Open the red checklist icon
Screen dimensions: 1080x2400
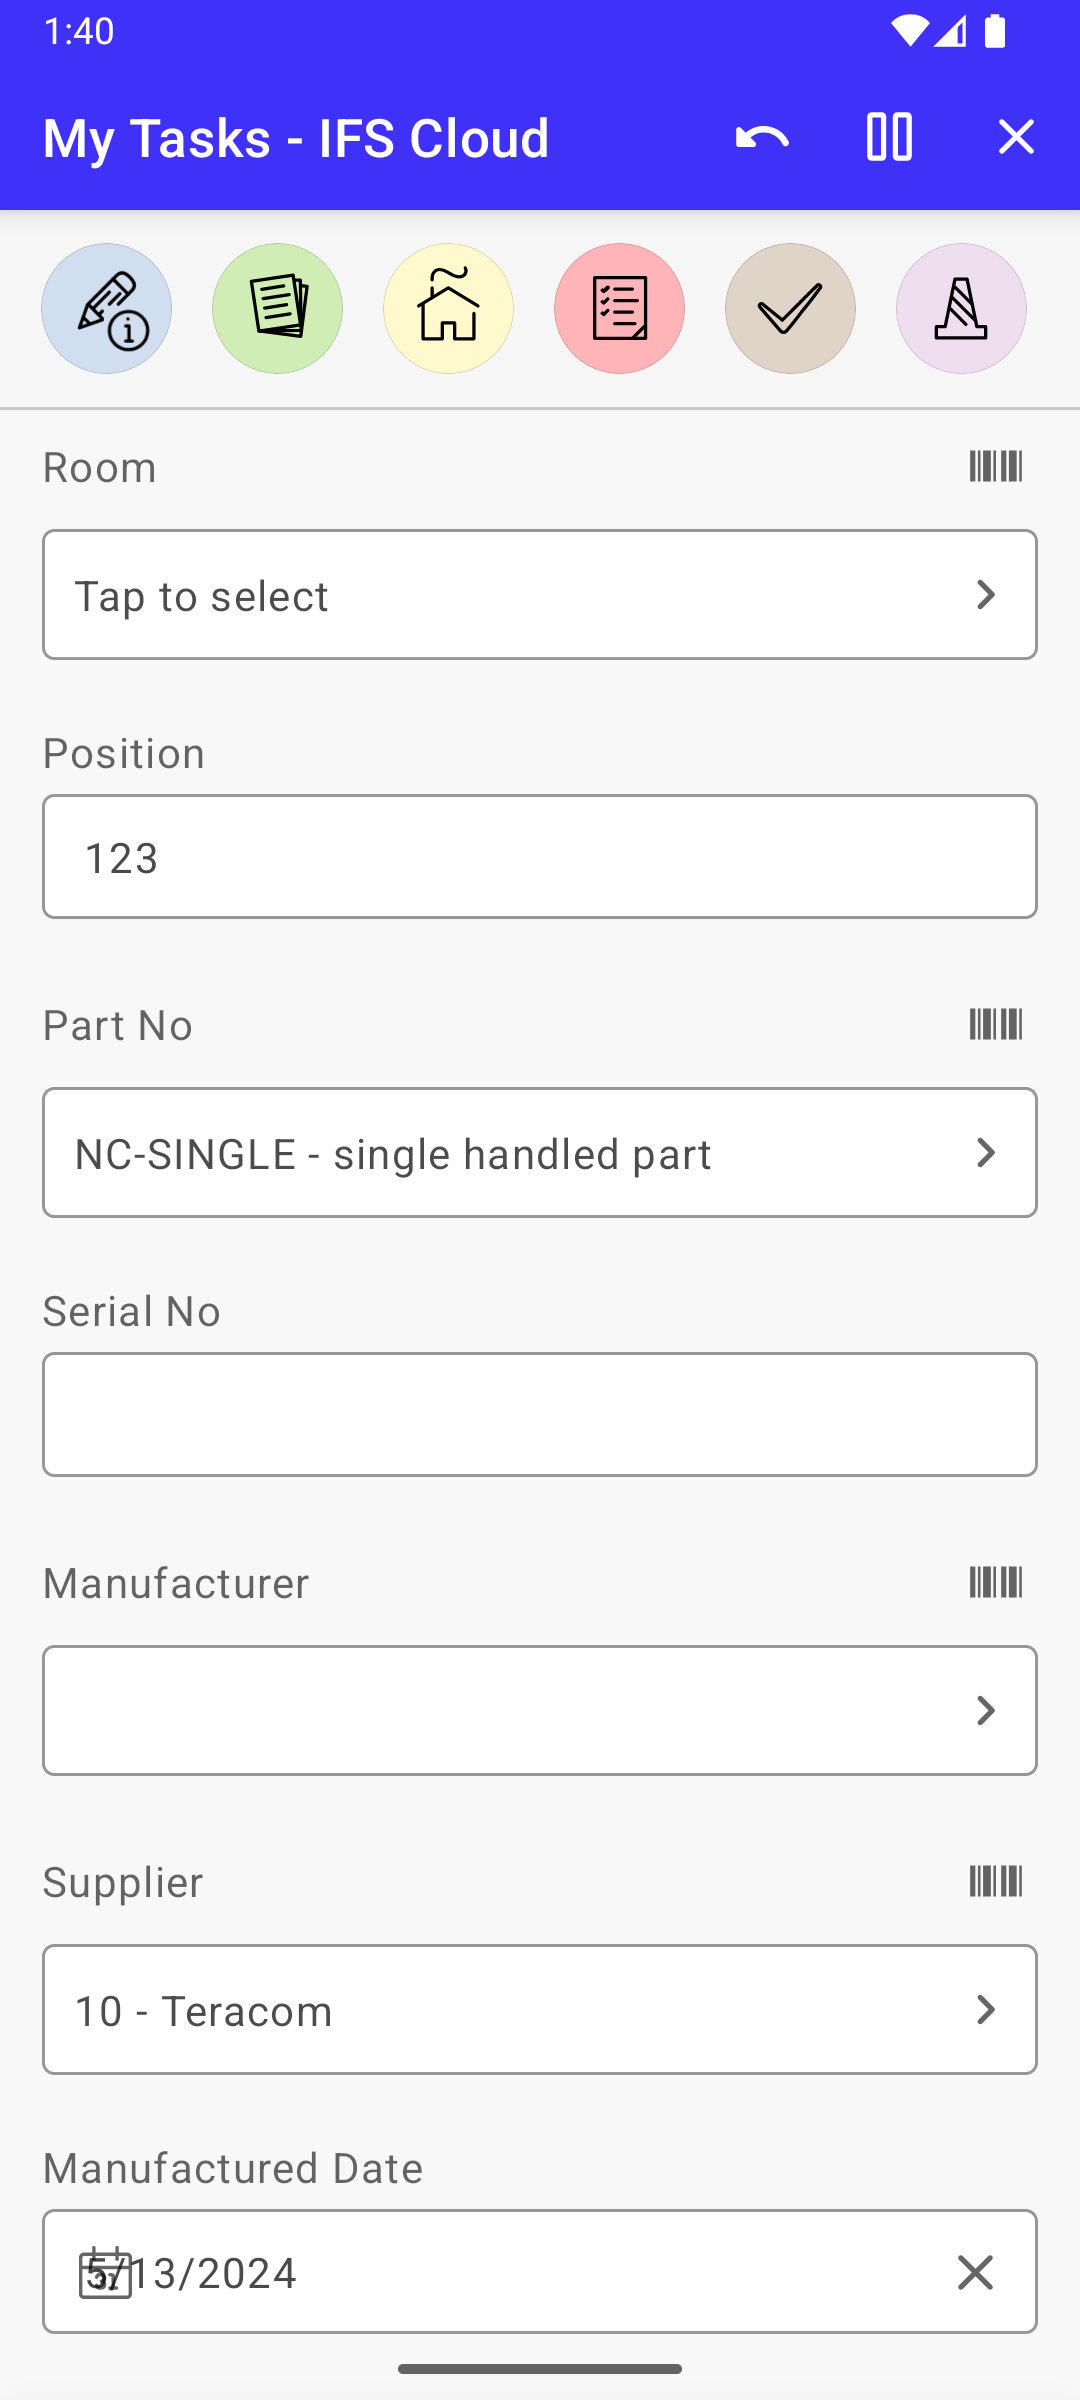pos(619,309)
